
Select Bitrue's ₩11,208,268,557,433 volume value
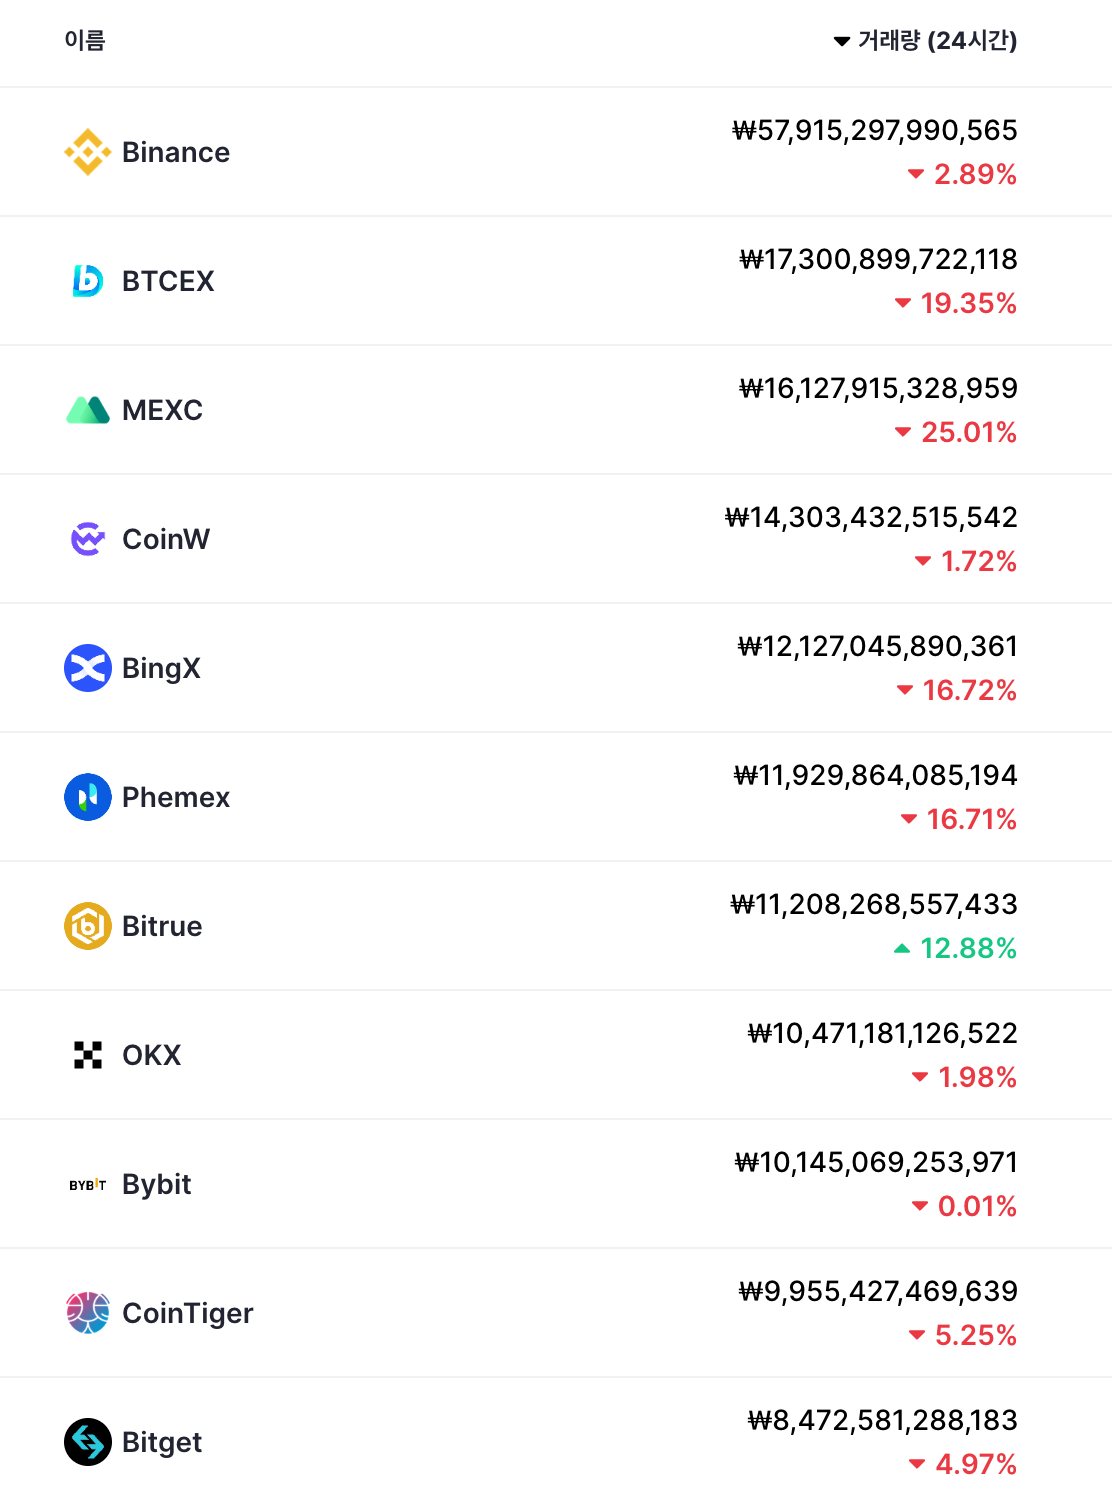(x=874, y=904)
